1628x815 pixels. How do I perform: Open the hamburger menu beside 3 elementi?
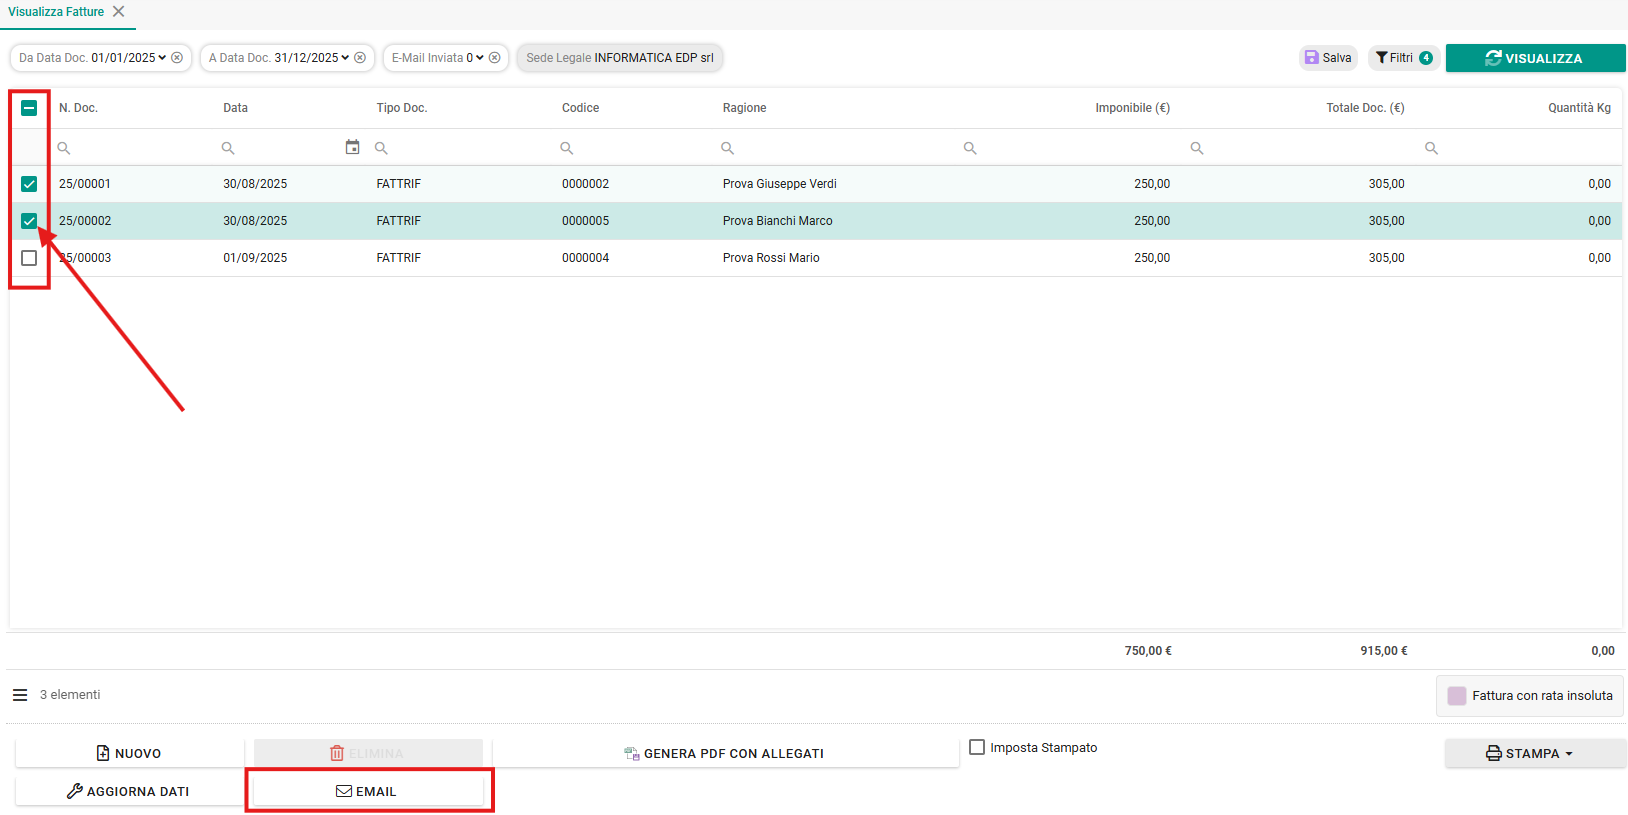click(20, 695)
